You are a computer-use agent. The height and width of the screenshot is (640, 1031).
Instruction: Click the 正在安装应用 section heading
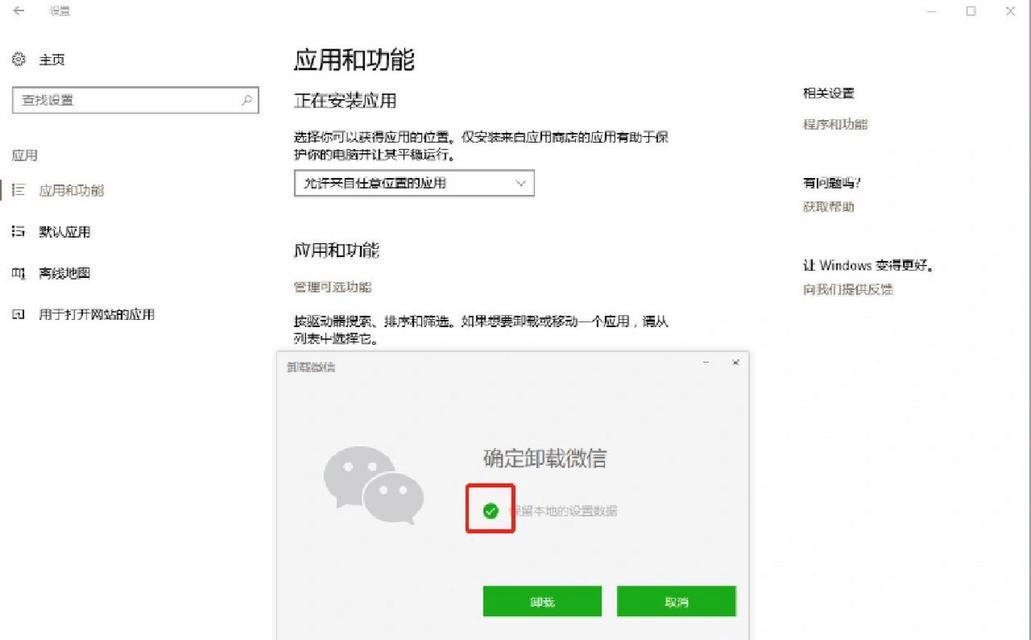click(x=345, y=101)
